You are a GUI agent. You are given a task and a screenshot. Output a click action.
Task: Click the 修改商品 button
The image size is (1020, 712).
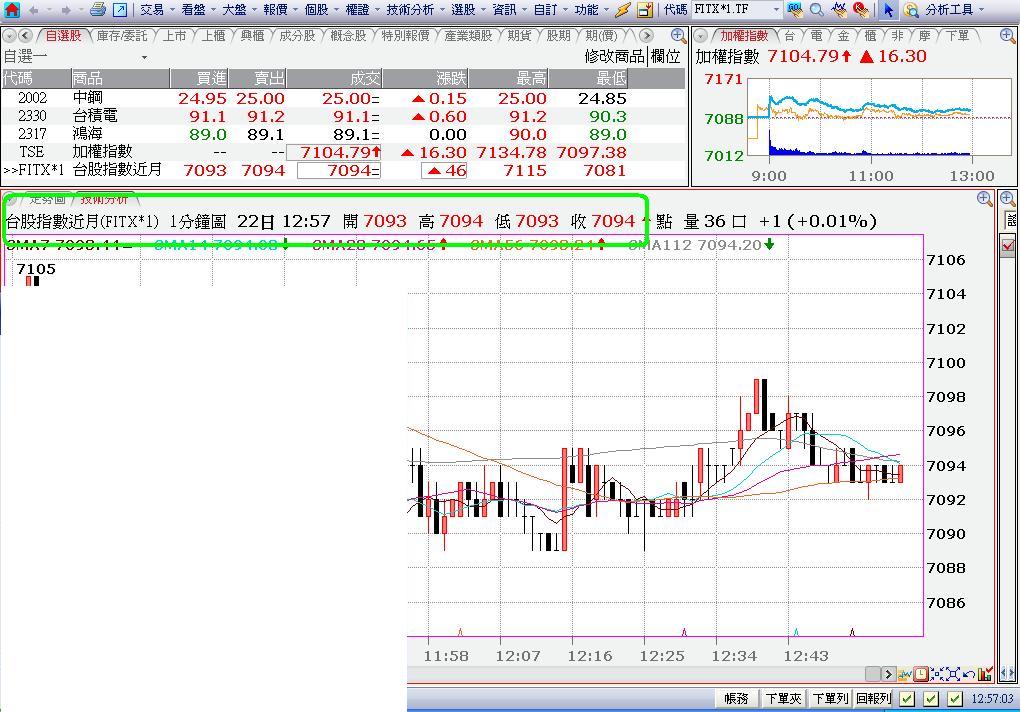614,57
